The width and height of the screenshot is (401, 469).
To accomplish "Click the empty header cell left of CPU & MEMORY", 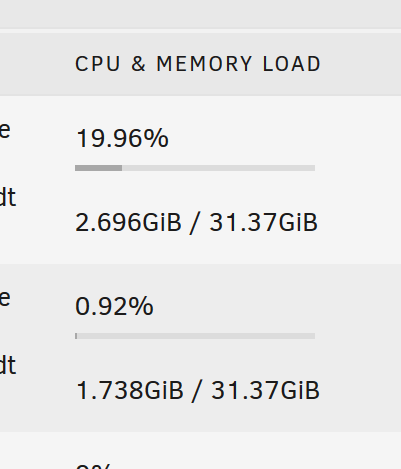I will [33, 64].
